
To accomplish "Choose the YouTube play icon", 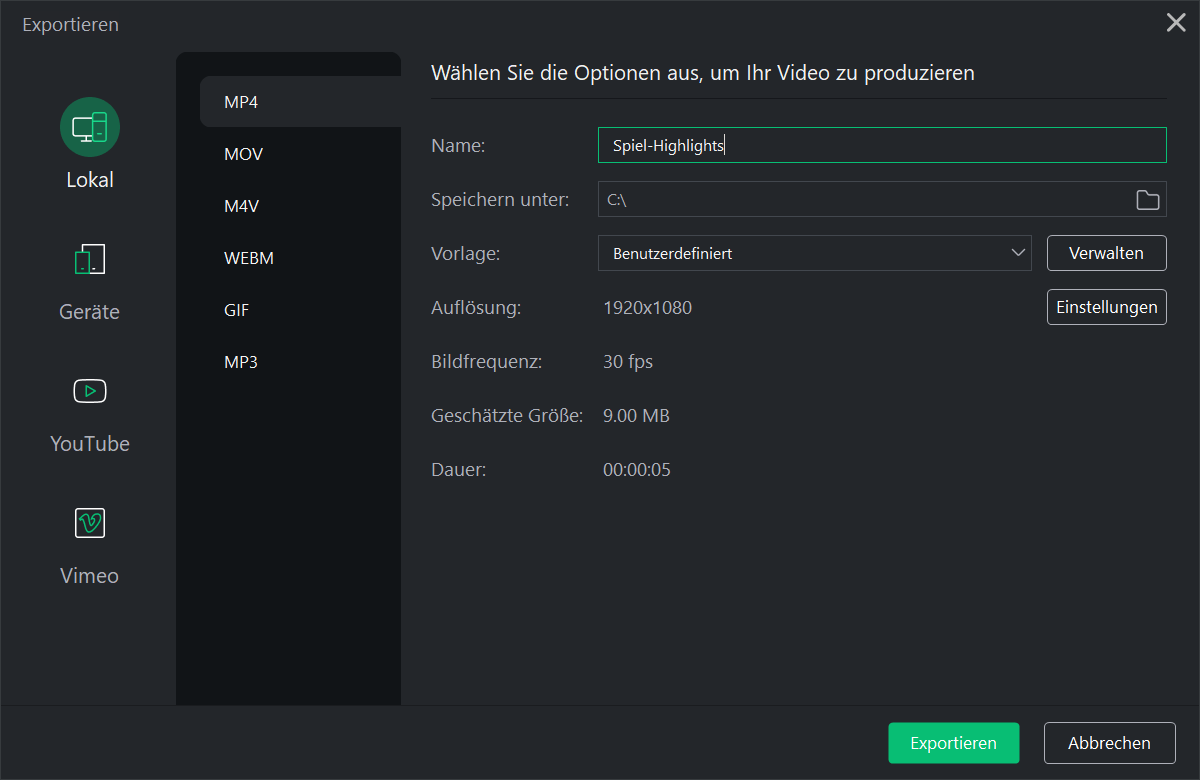I will click(x=90, y=391).
